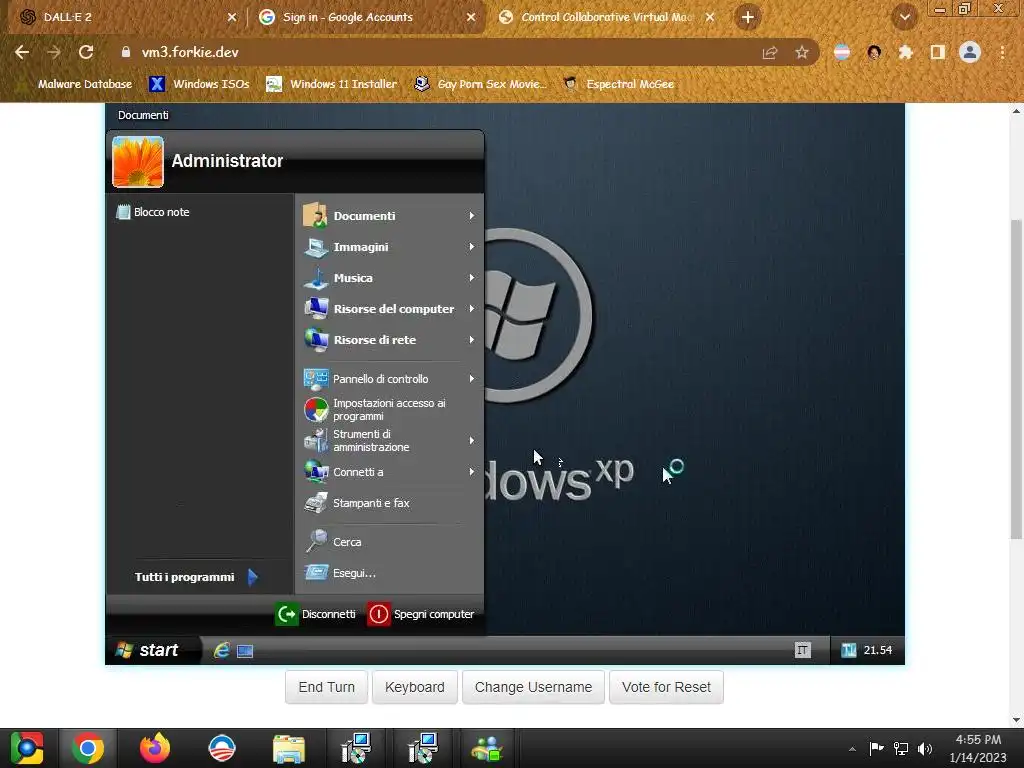Click page vertical scrollbar thumb
This screenshot has height=768, width=1024.
coord(1016,379)
